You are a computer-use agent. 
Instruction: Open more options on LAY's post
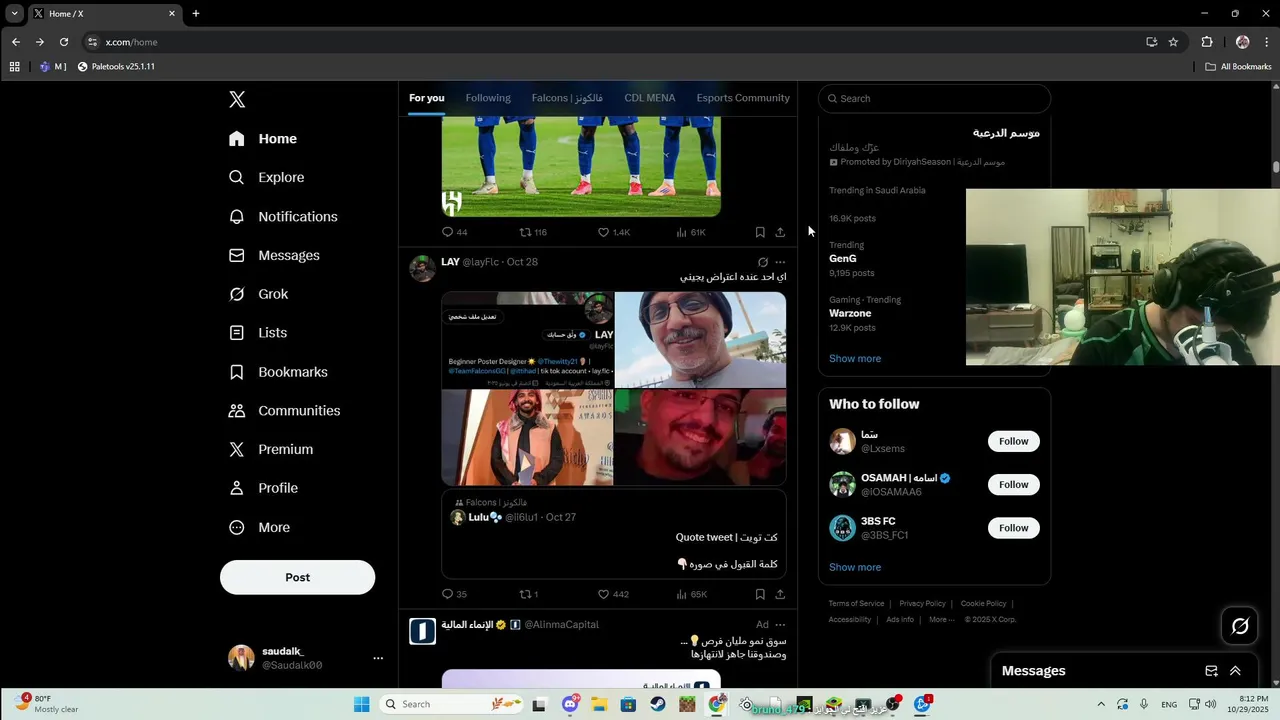(780, 262)
